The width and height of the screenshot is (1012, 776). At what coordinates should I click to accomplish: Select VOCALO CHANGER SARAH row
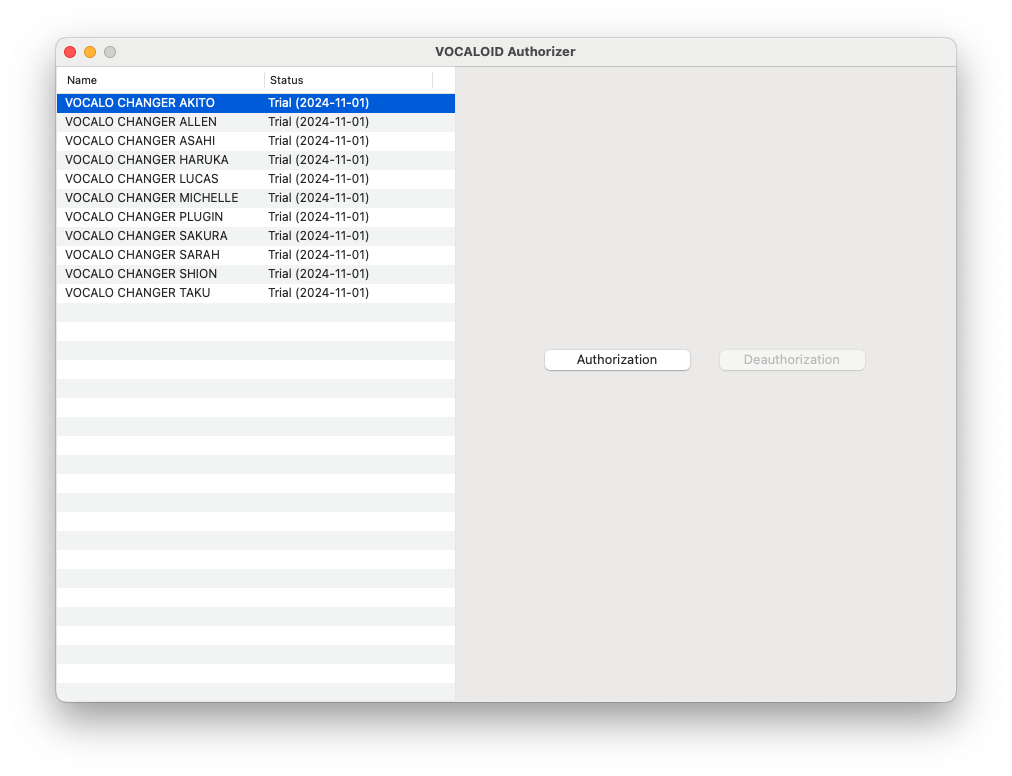[256, 255]
